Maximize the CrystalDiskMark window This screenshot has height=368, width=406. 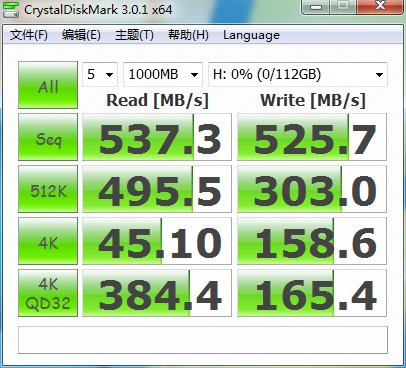[343, 7]
